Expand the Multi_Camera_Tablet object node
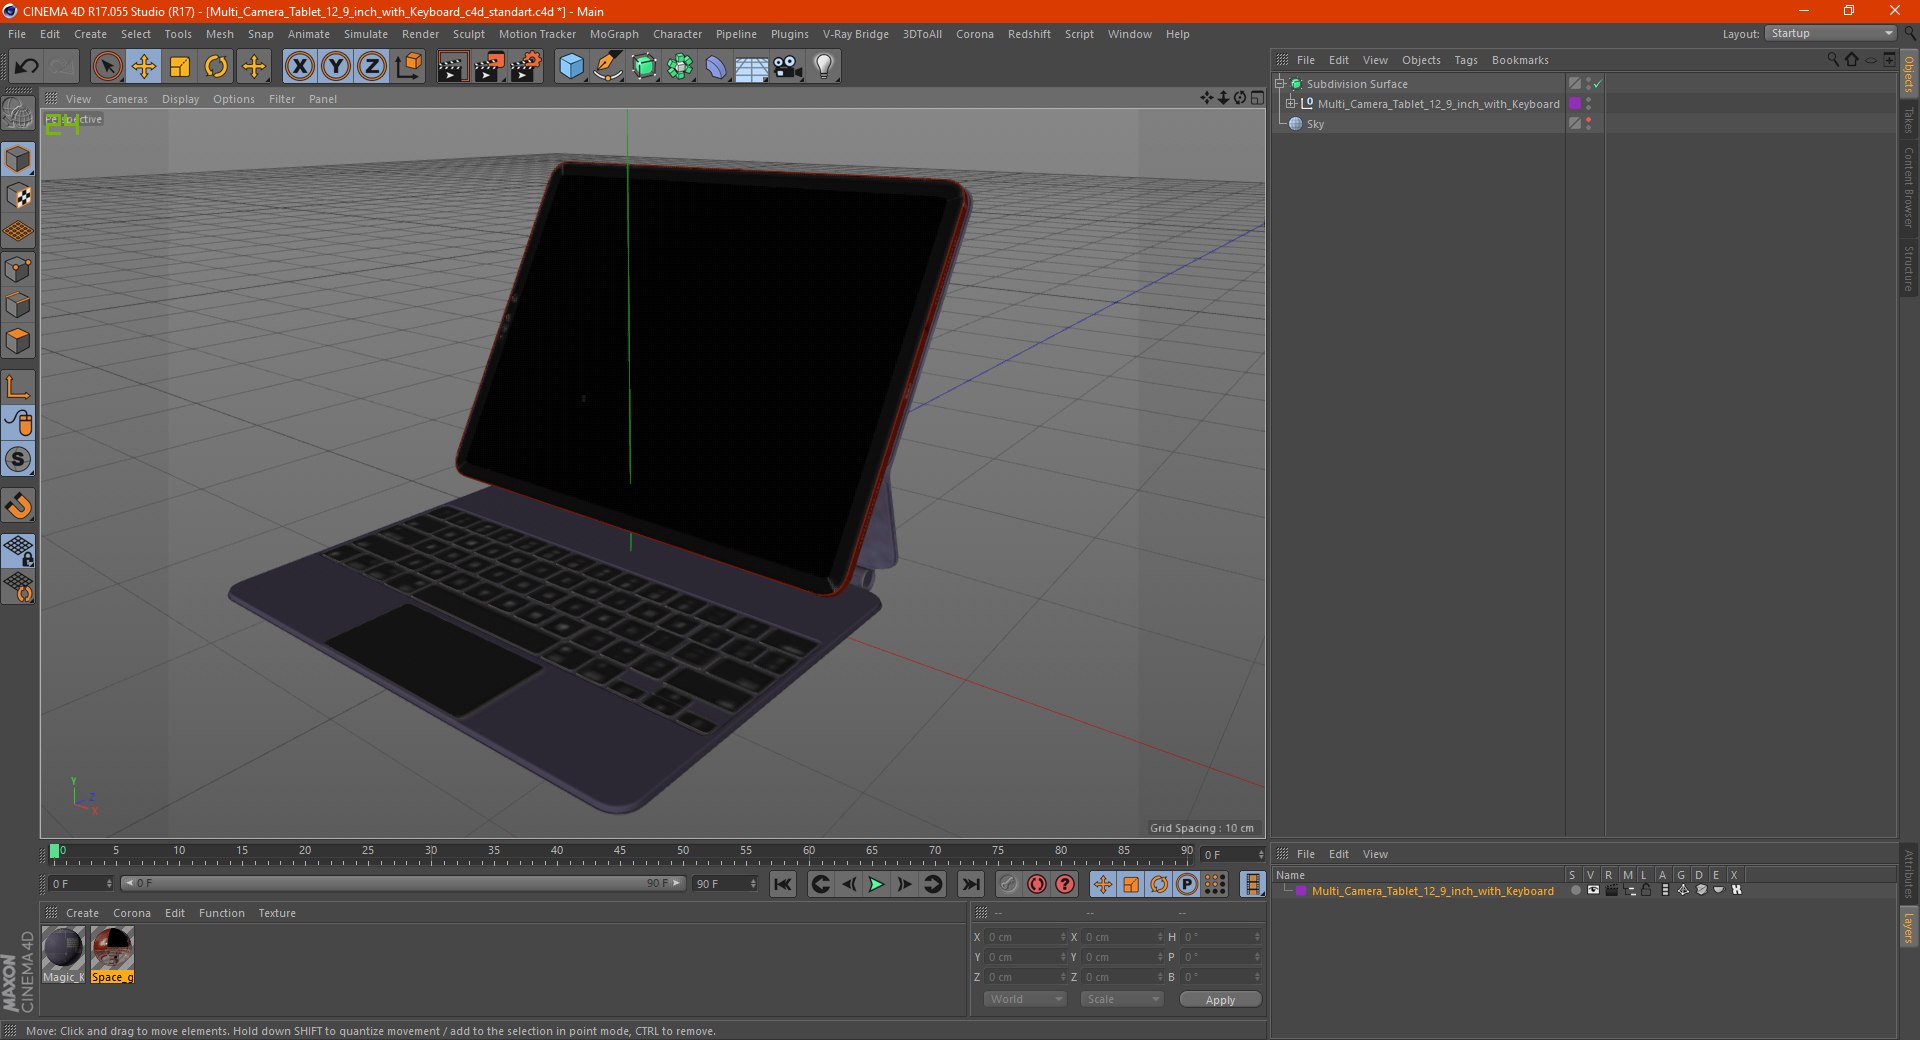The width and height of the screenshot is (1920, 1040). (x=1291, y=103)
